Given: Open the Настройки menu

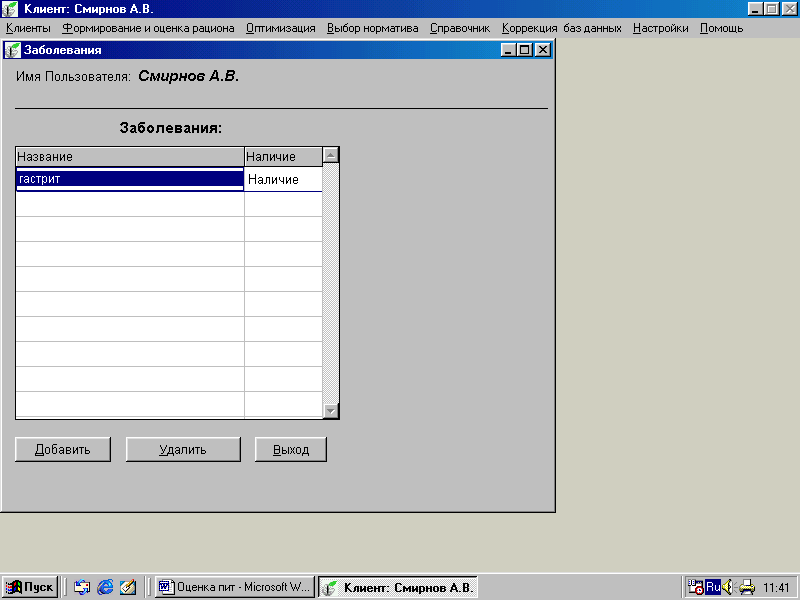Looking at the screenshot, I should (660, 28).
